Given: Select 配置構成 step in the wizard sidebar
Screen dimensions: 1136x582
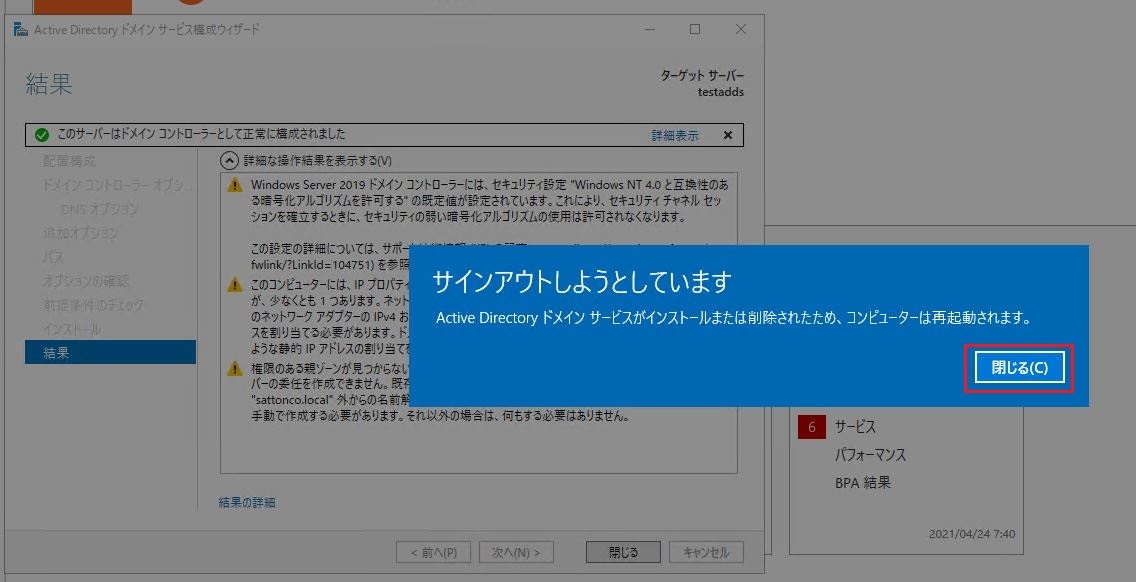Looking at the screenshot, I should pos(69,161).
